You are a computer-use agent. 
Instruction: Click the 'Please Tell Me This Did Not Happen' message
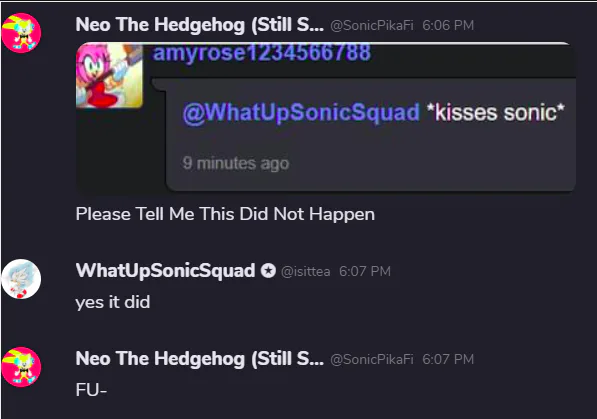click(225, 214)
